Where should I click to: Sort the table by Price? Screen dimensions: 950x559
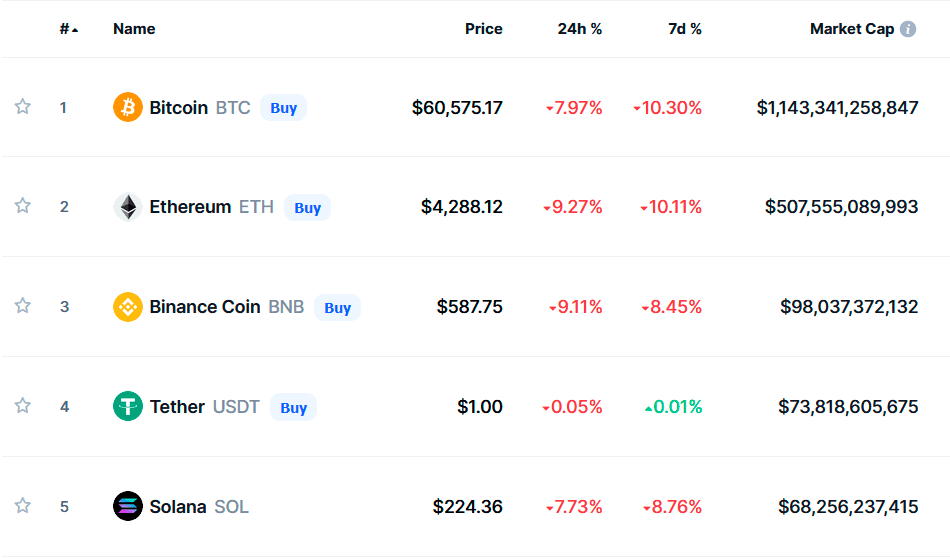[483, 29]
